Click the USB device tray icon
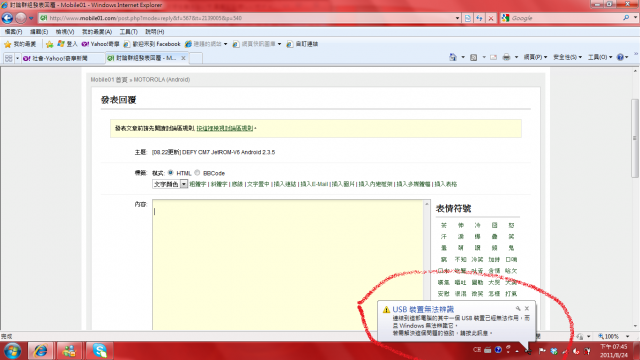Screen dimensions: 640x360 (528, 351)
